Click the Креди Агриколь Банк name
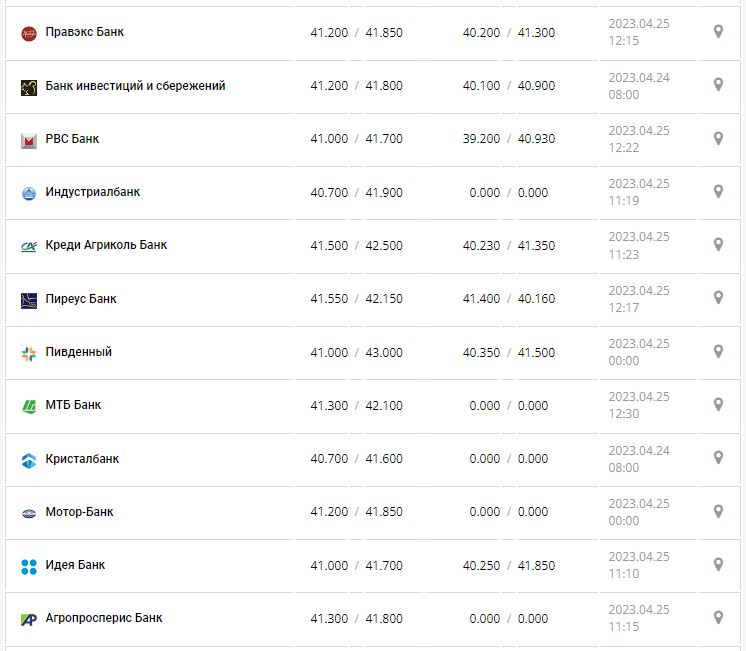 coord(106,245)
